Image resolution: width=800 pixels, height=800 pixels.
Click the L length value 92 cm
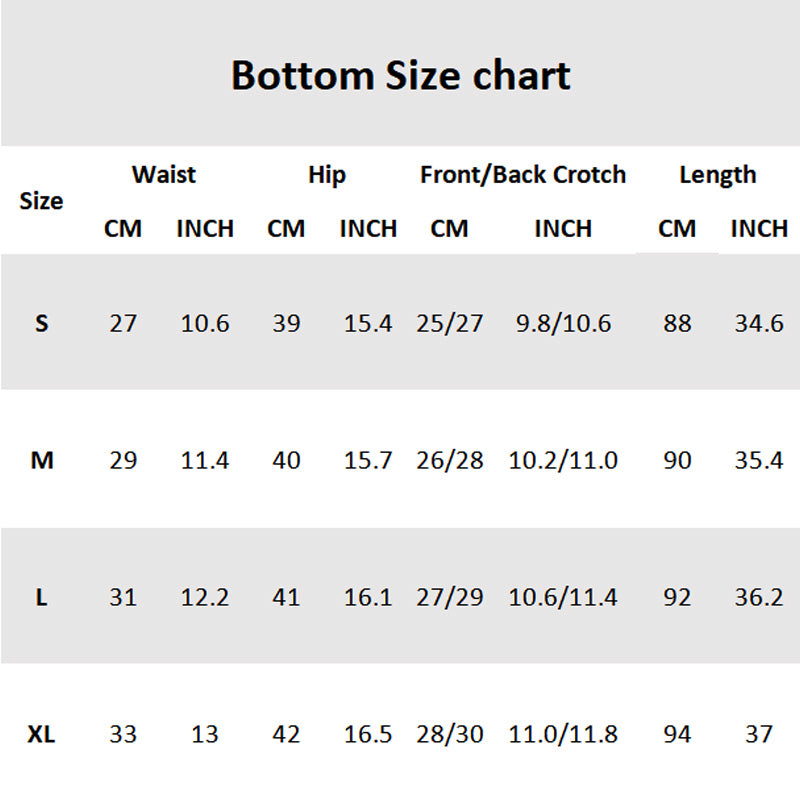pos(677,598)
